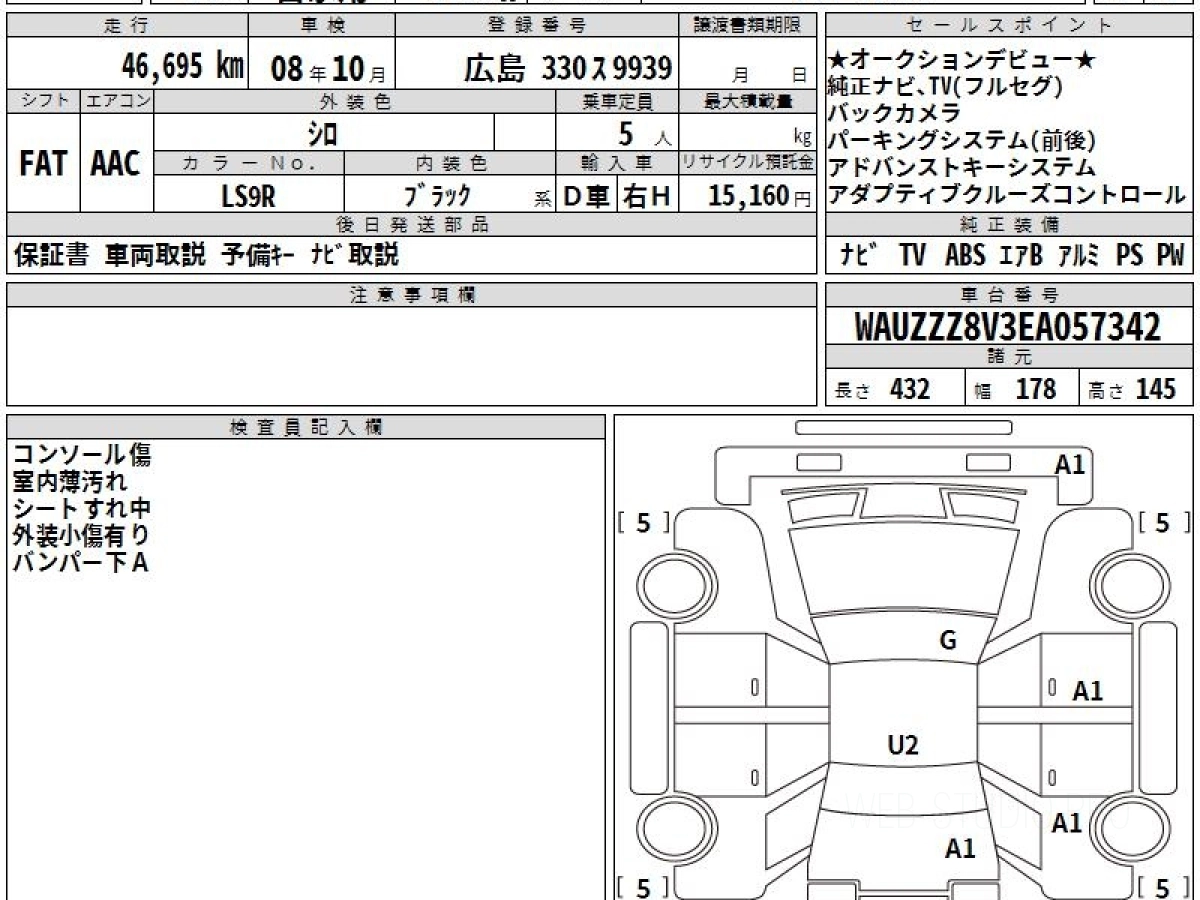The height and width of the screenshot is (900, 1200).
Task: Click the 外装色 header
Action: (355, 101)
